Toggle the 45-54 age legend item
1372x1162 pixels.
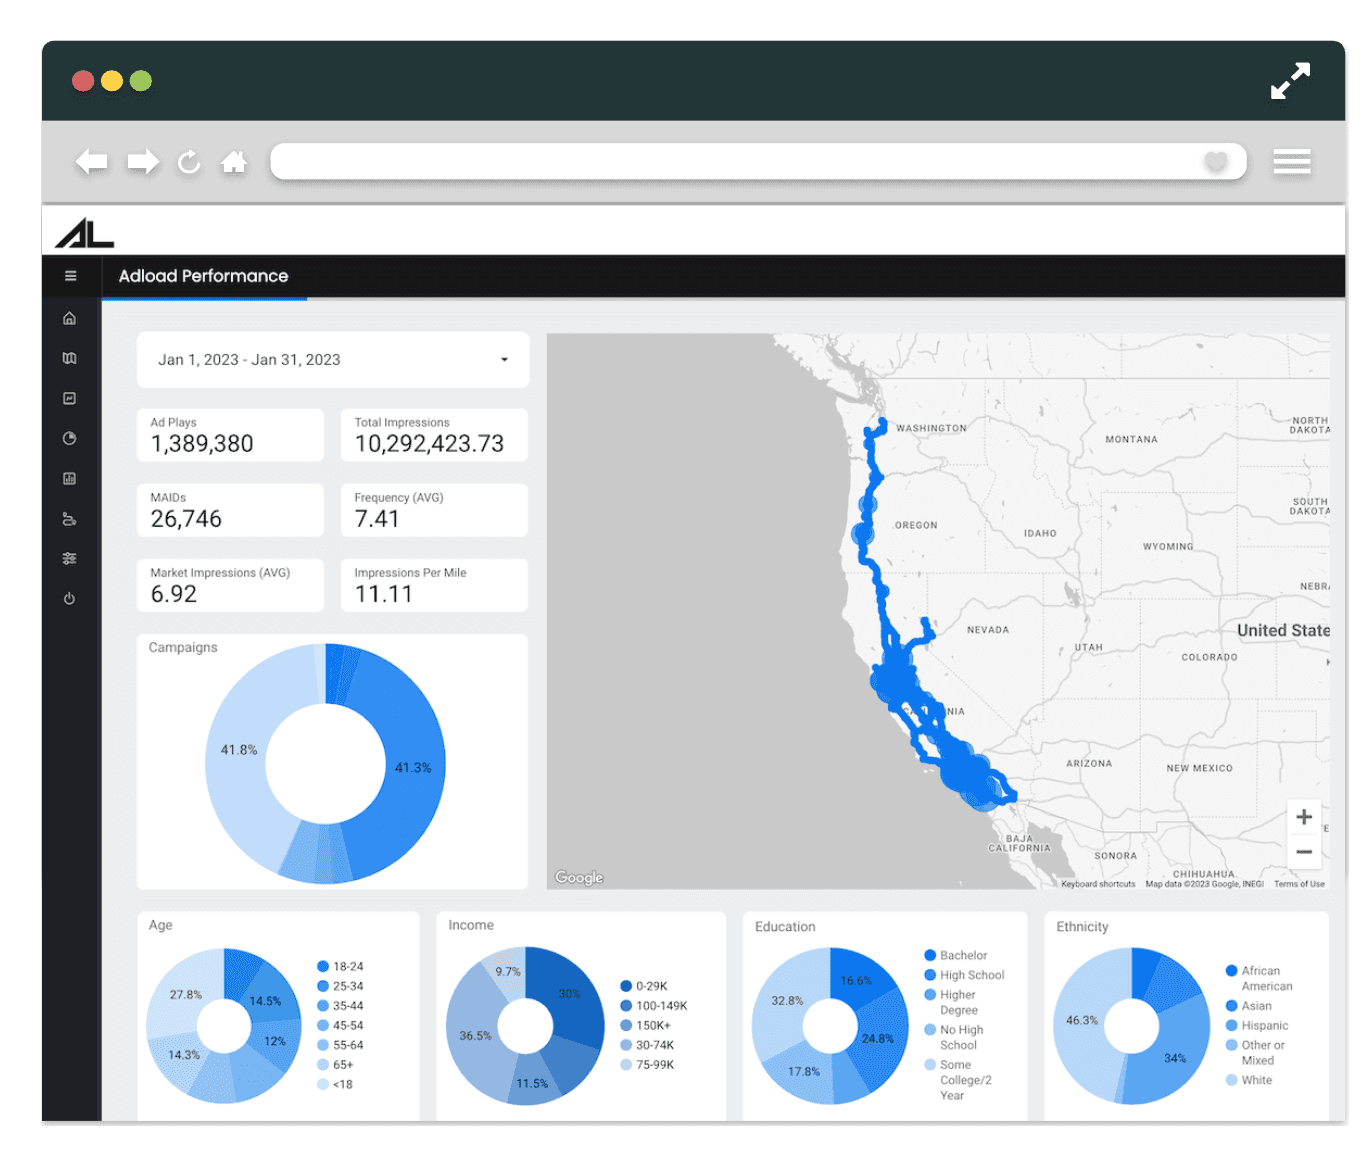[340, 1026]
